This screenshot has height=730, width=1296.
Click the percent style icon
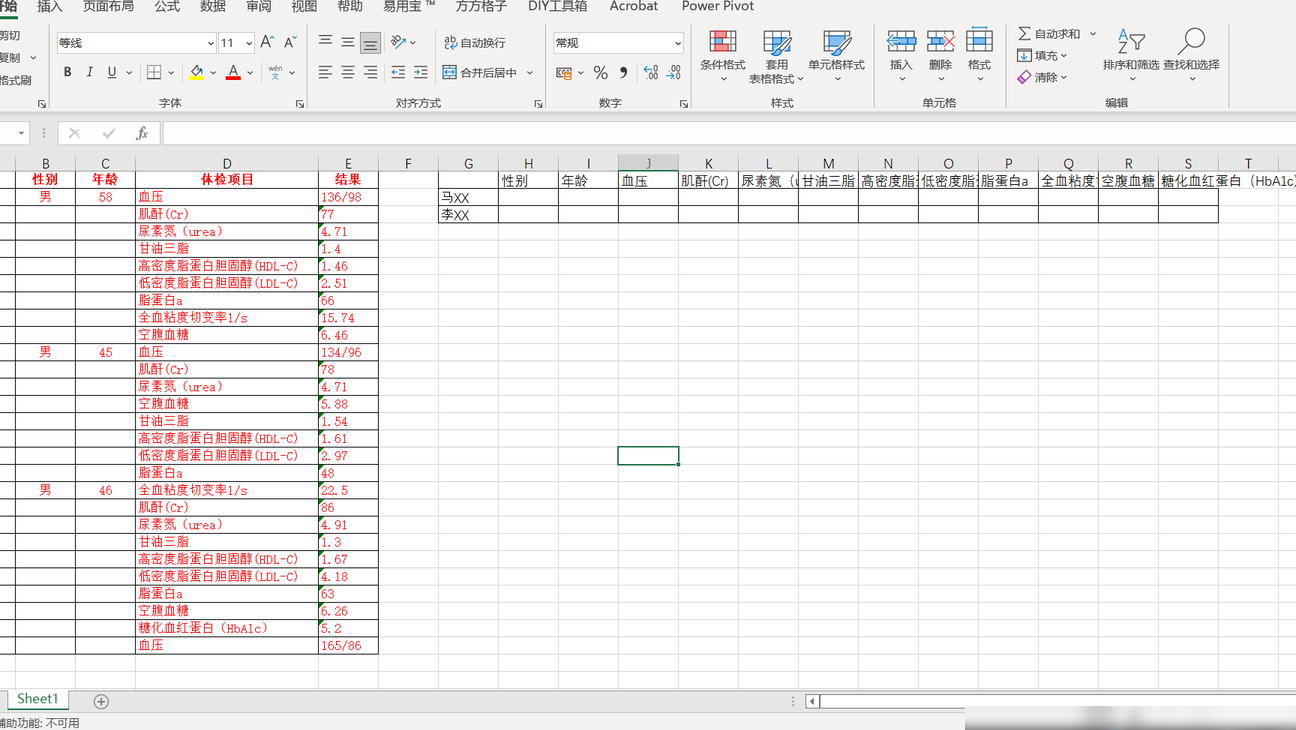click(600, 73)
